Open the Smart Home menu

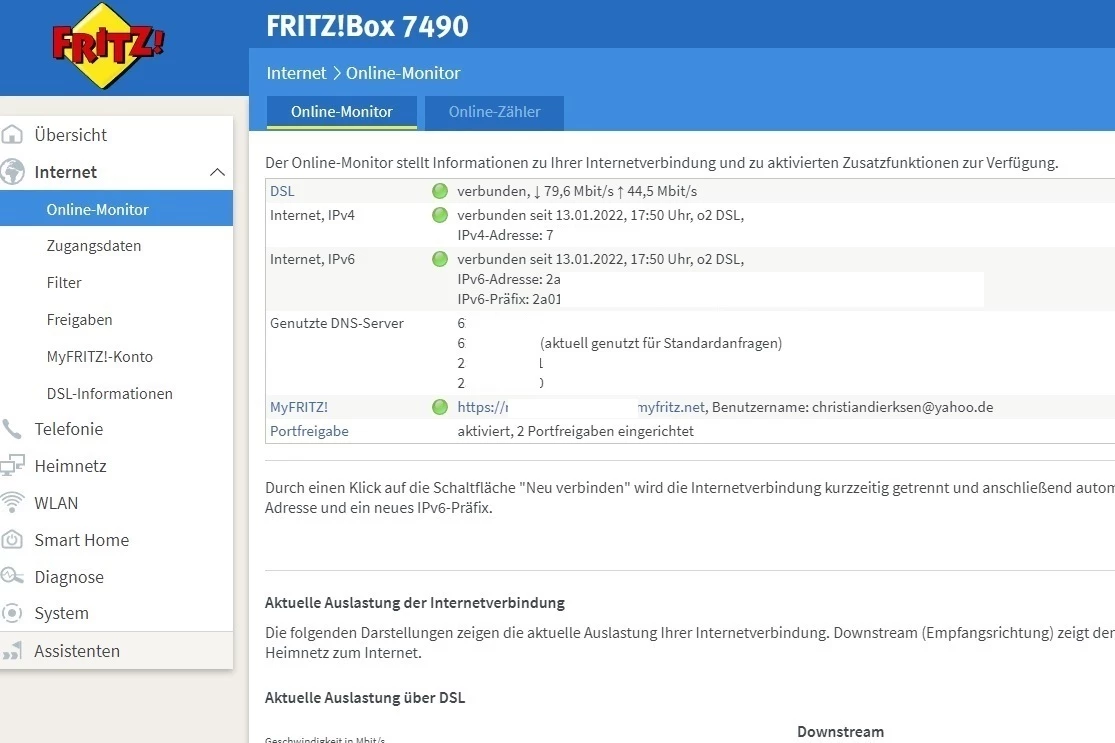tap(82, 540)
